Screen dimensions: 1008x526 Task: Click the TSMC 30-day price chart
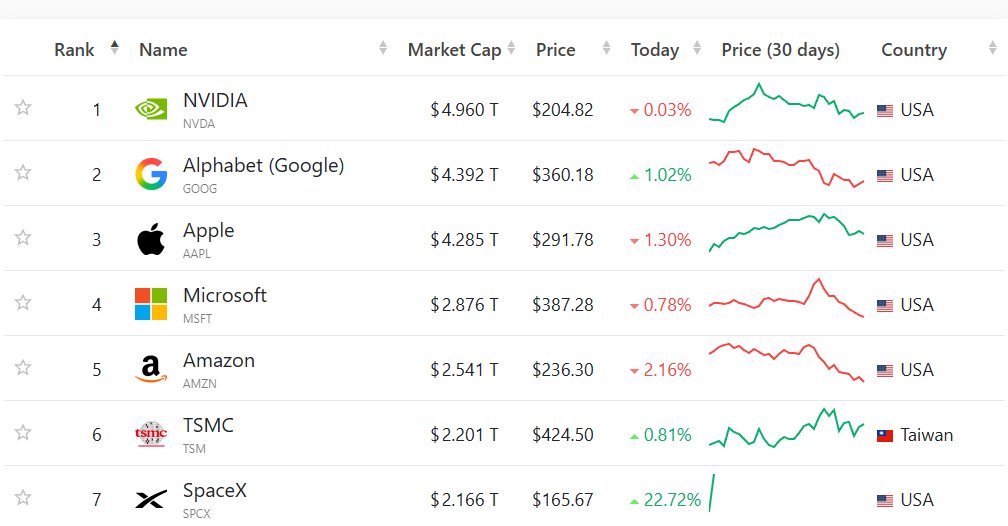[786, 427]
